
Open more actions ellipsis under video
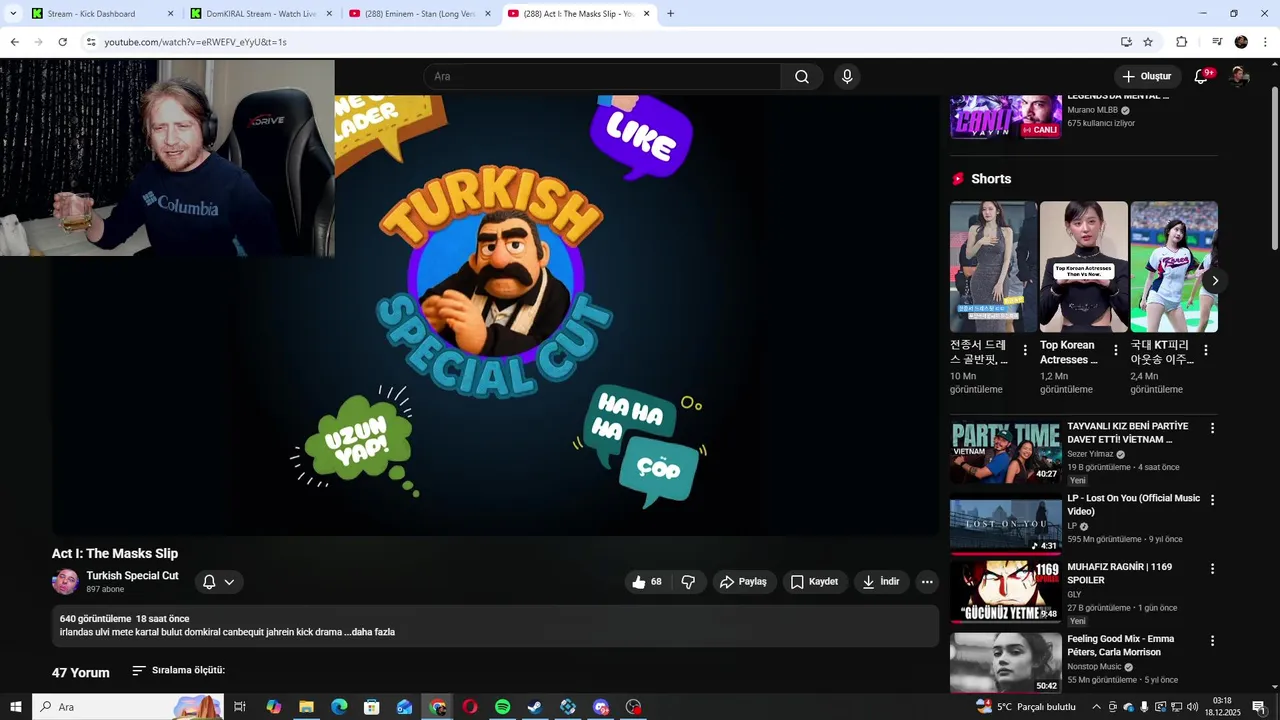927,582
